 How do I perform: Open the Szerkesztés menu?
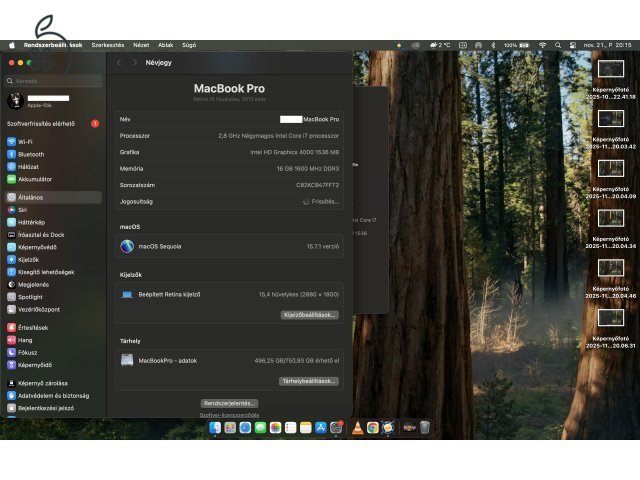[108, 45]
